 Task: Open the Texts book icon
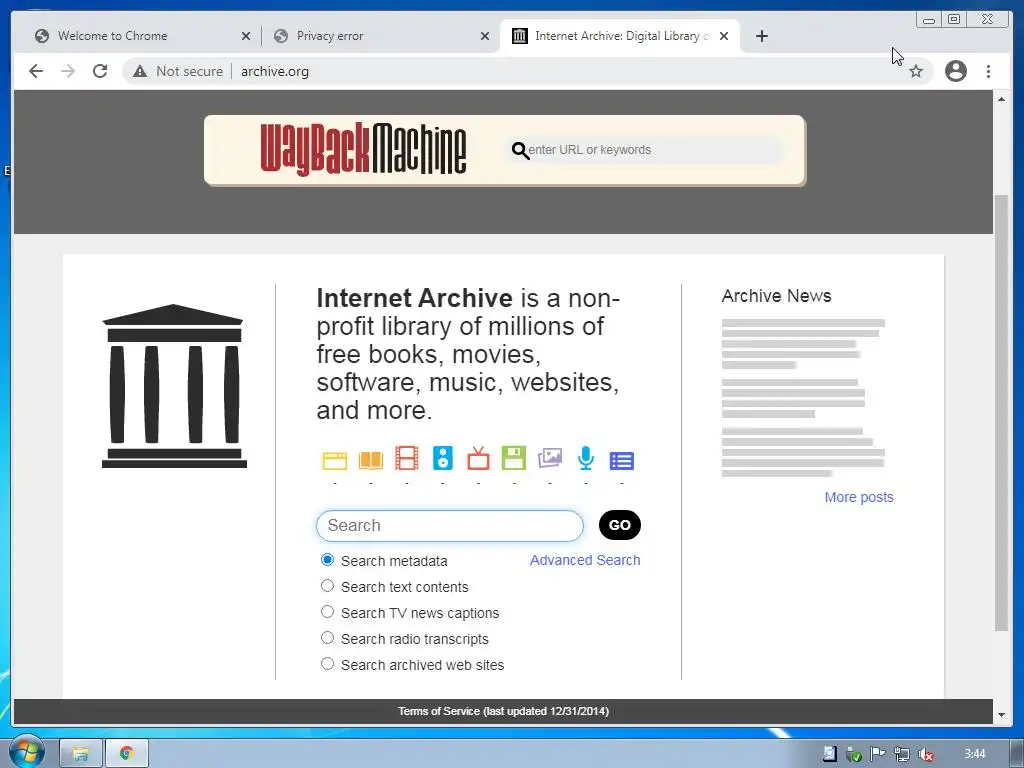[370, 460]
